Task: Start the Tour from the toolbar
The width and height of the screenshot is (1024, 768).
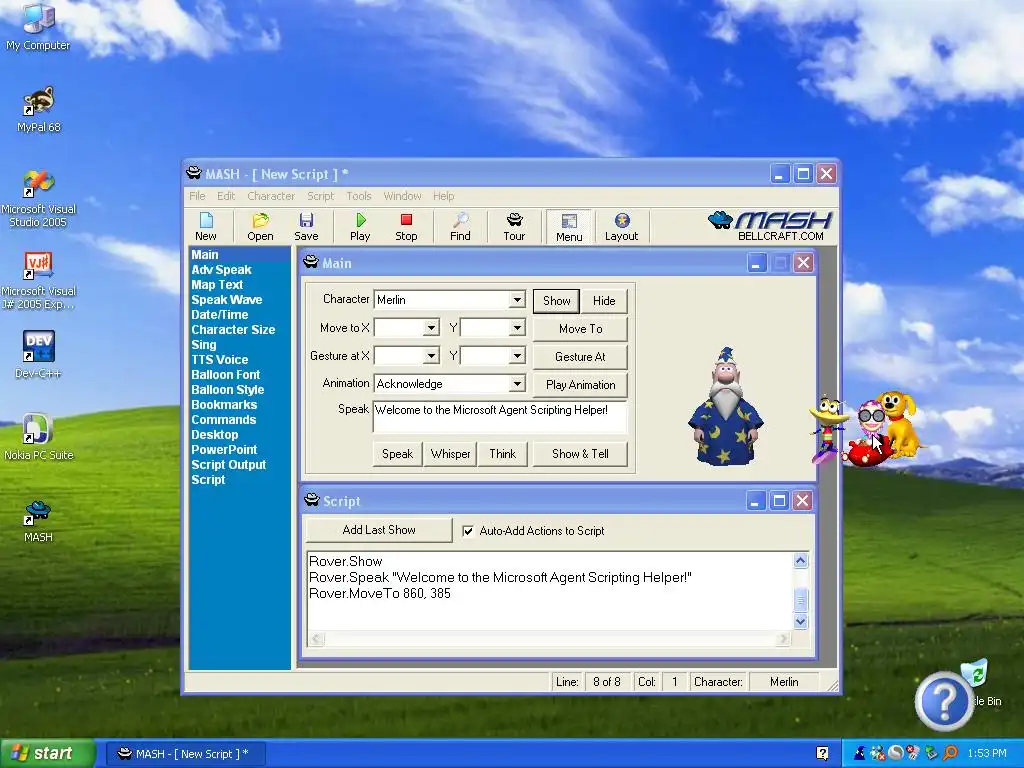Action: tap(514, 227)
